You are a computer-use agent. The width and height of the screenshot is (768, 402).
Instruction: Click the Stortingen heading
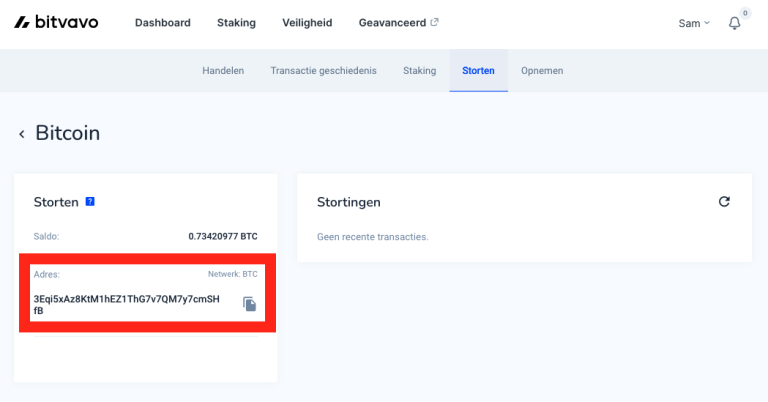[x=349, y=202]
